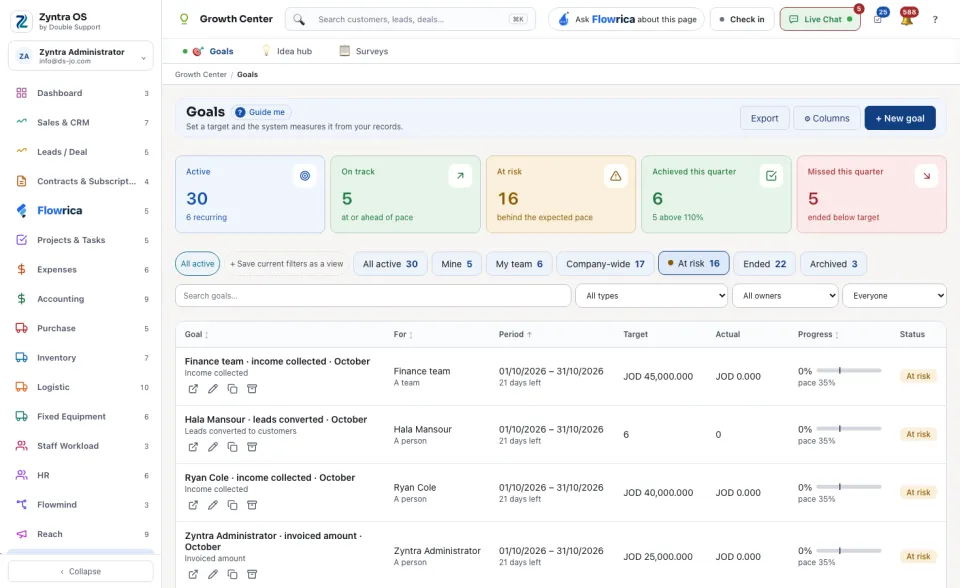This screenshot has height=588, width=960.
Task: Edit the Zyntra Administrator invoiced amount goal
Action: 212,575
